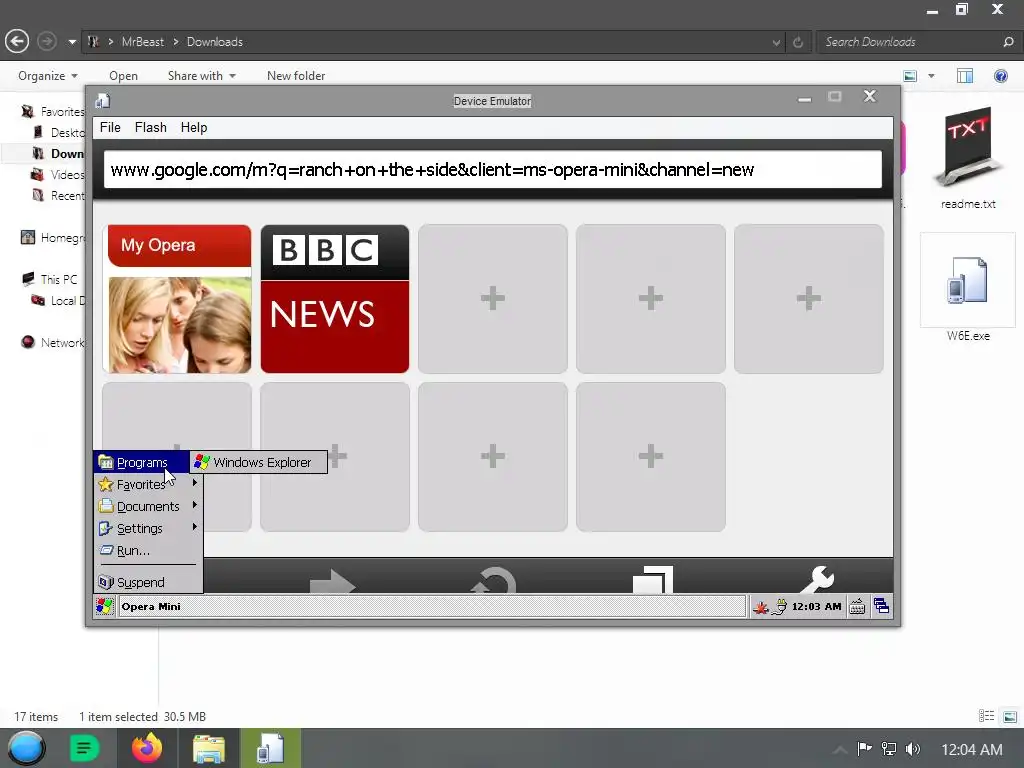1024x768 pixels.
Task: Expand the view options dropdown arrow
Action: [931, 76]
